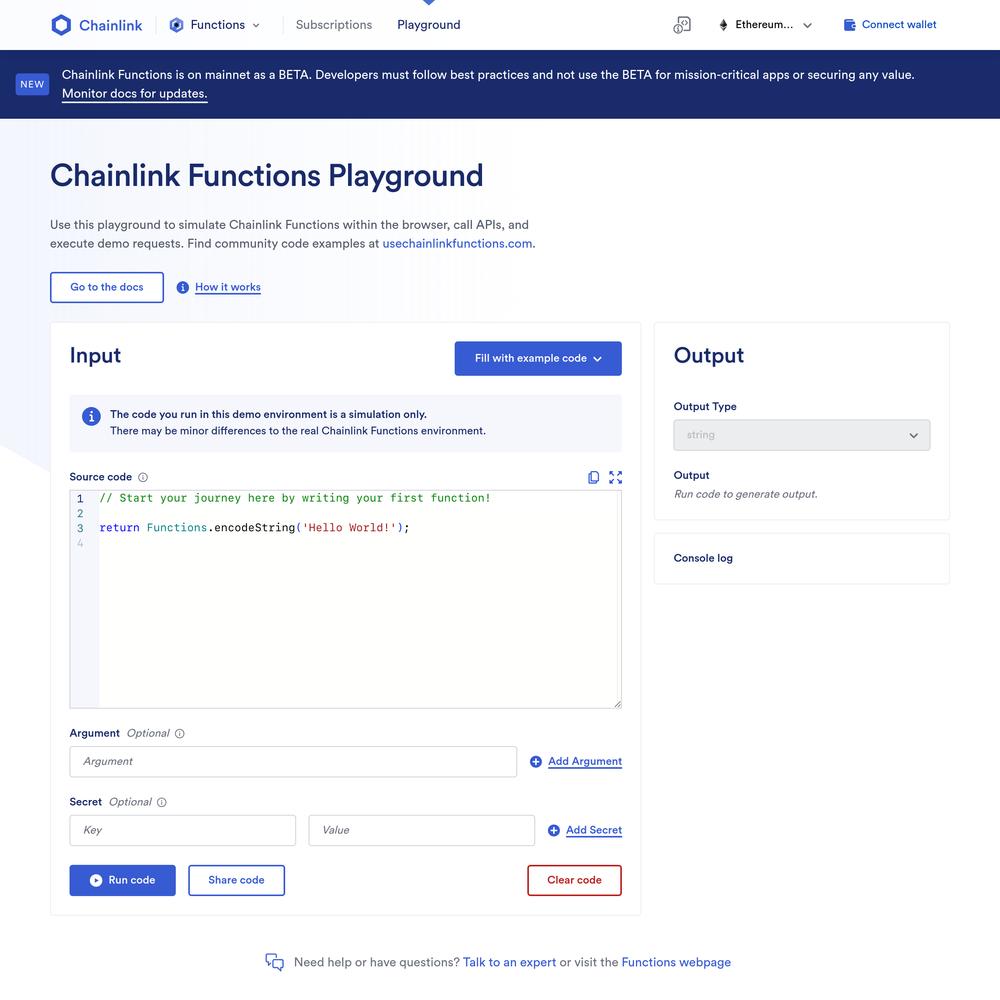The width and height of the screenshot is (1000, 1000).
Task: Expand code editor to fullscreen
Action: tap(615, 477)
